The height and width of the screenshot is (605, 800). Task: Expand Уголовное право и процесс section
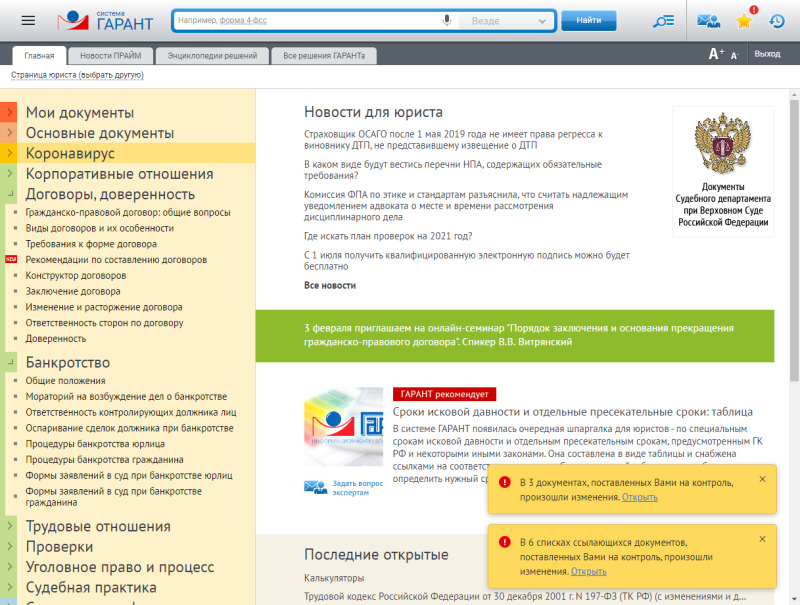tap(9, 567)
